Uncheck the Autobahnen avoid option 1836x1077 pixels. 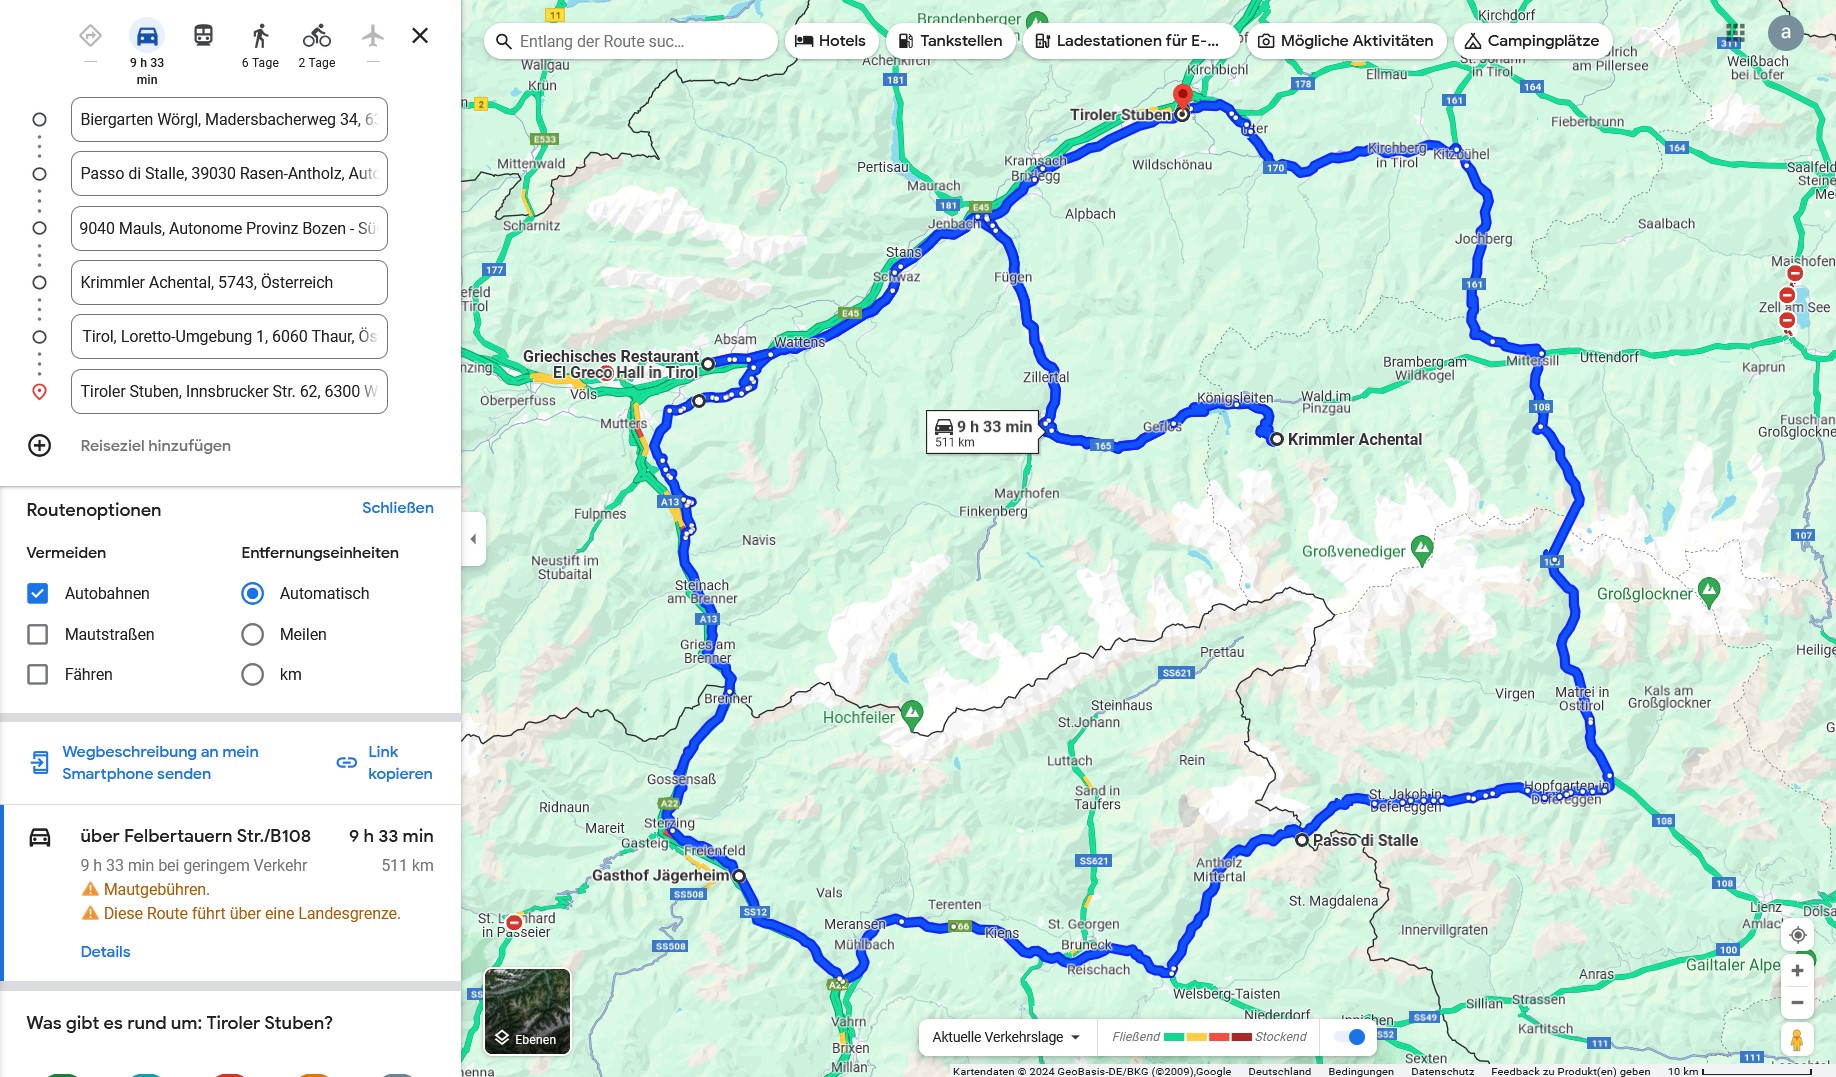click(38, 594)
